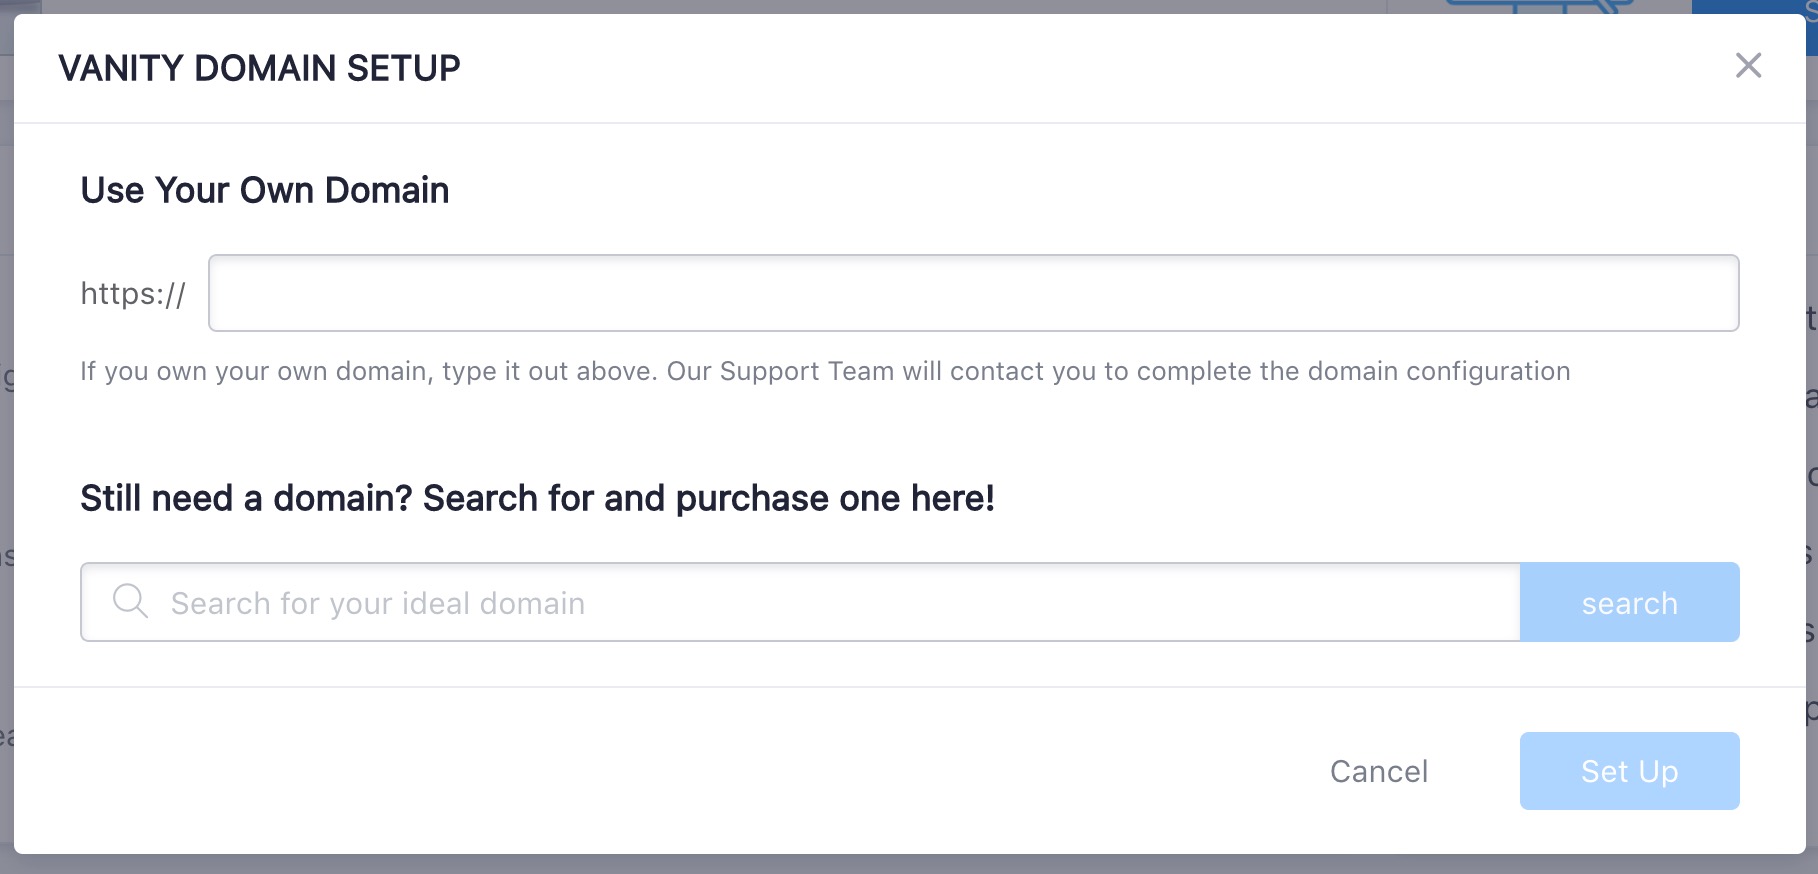Click the 'Search for your ideal domain' box

coord(800,602)
